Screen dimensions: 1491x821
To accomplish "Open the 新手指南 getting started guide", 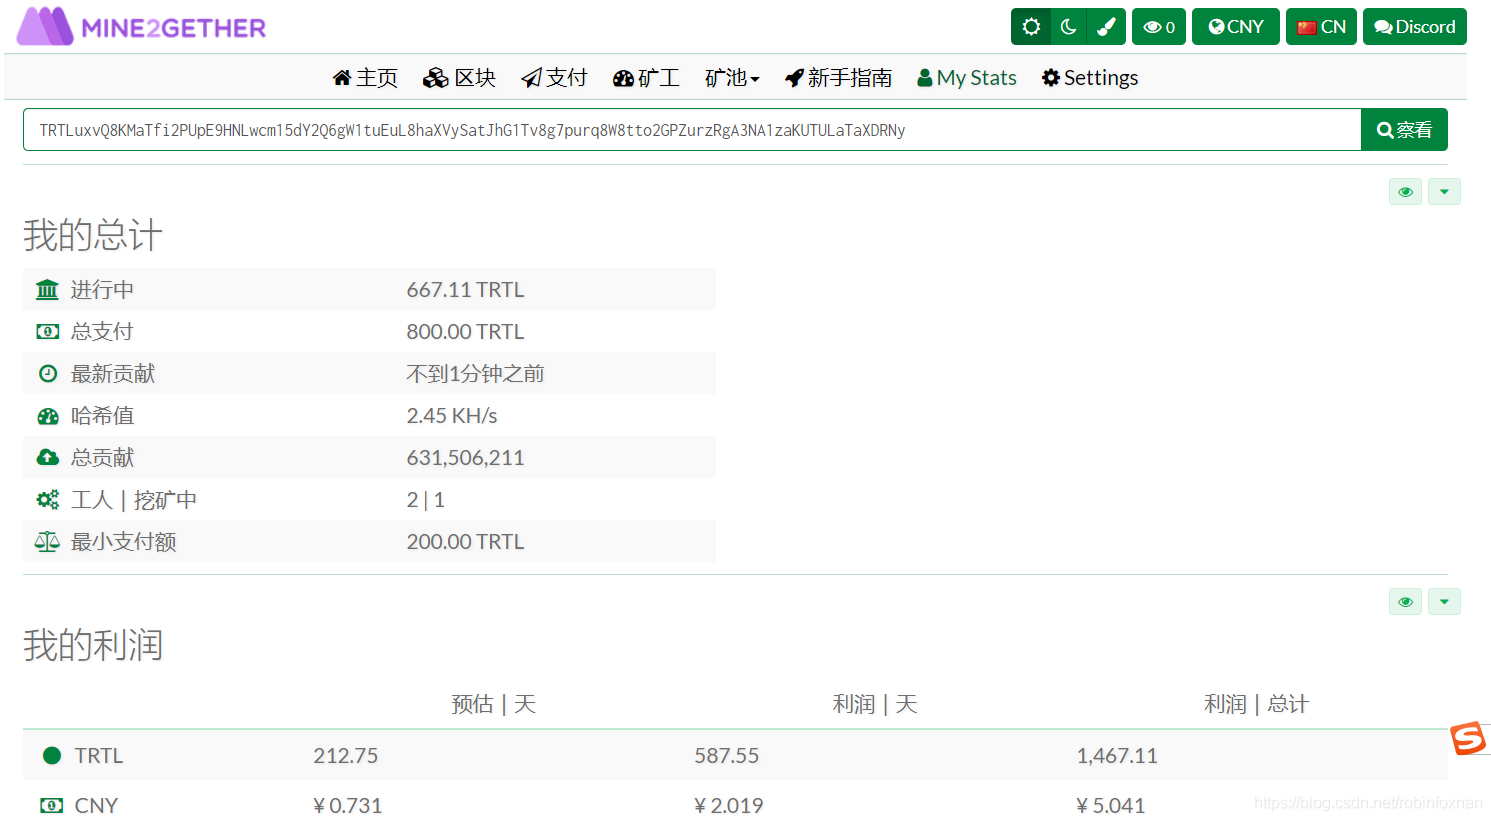I will tap(838, 78).
